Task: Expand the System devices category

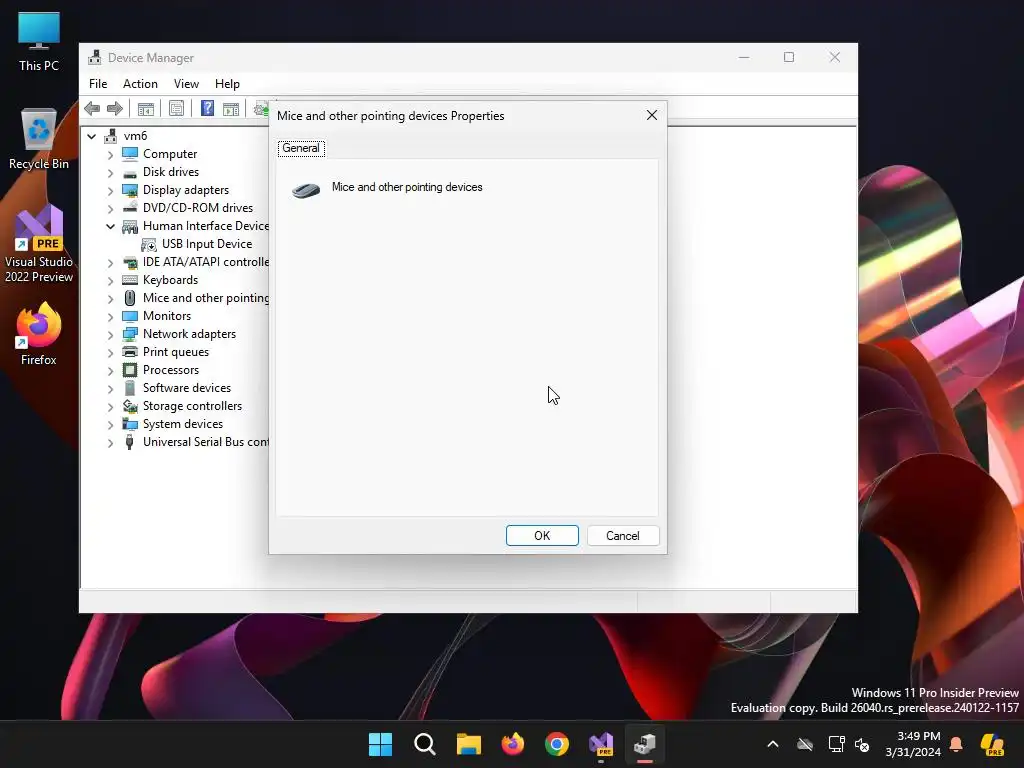Action: (x=110, y=424)
